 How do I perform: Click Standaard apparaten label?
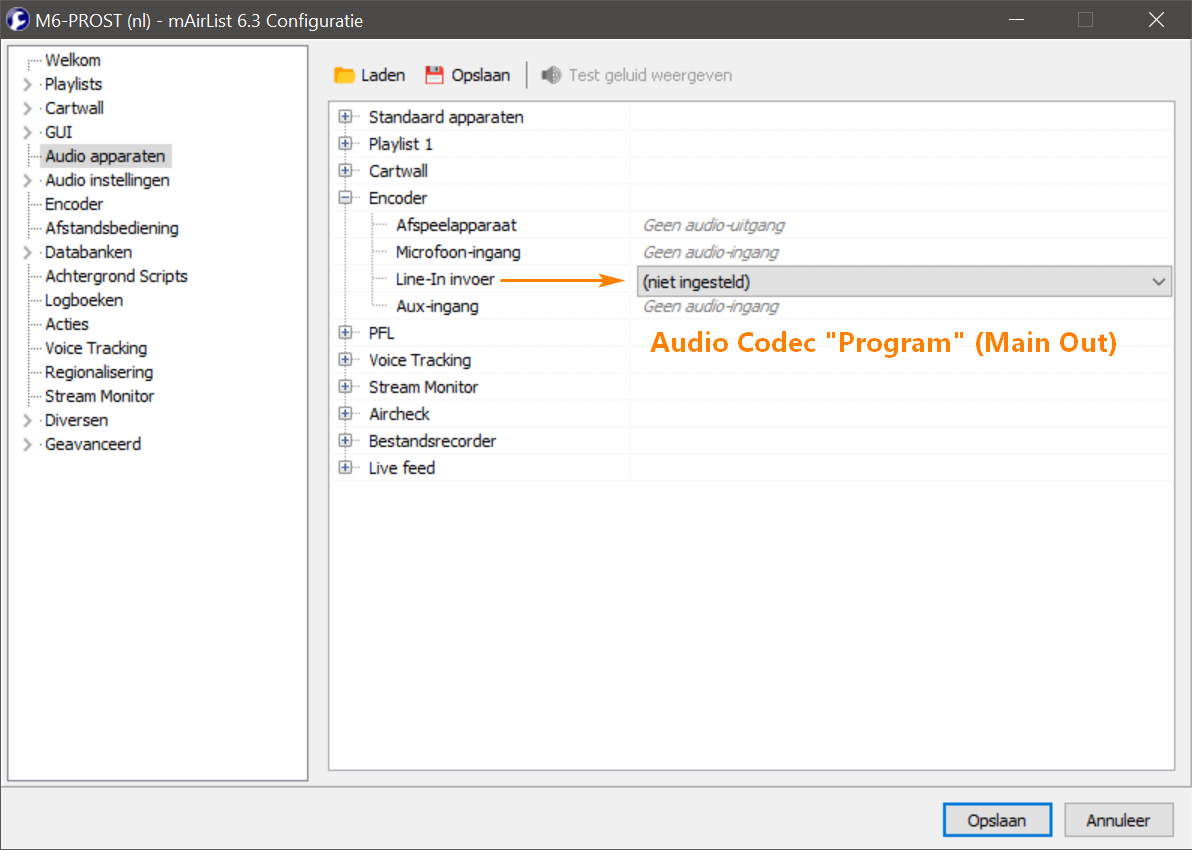[x=446, y=117]
